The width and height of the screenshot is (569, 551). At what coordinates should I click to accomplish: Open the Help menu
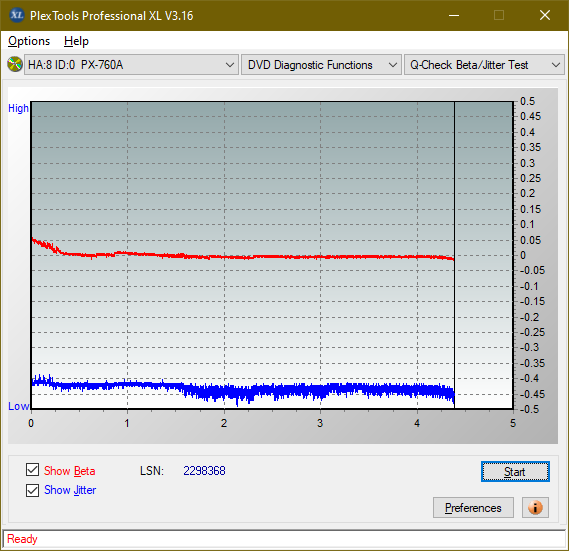coord(76,41)
